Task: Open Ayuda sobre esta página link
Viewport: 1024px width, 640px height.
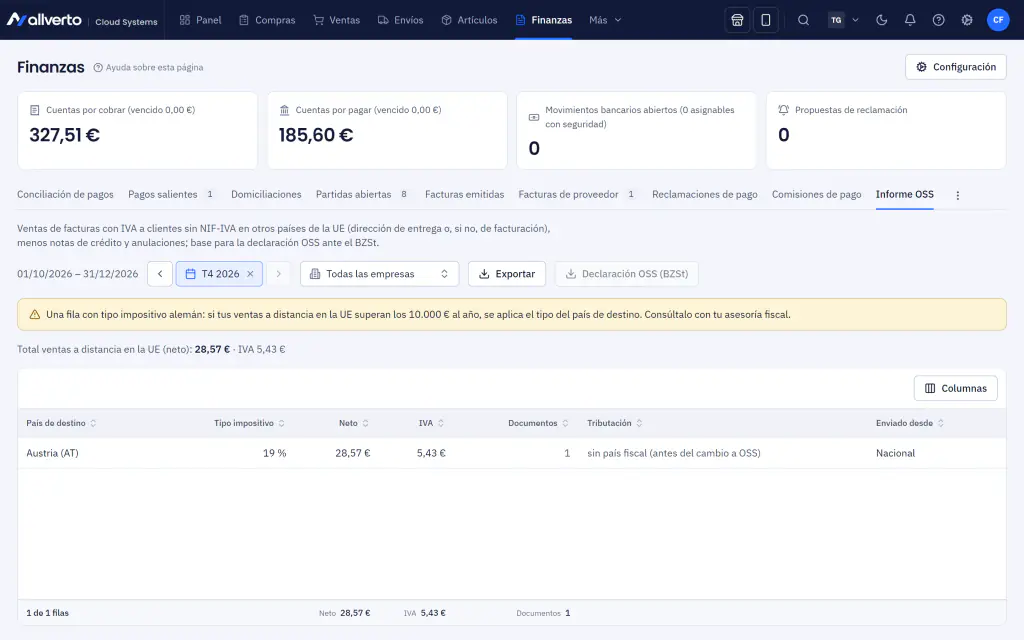Action: [x=148, y=67]
